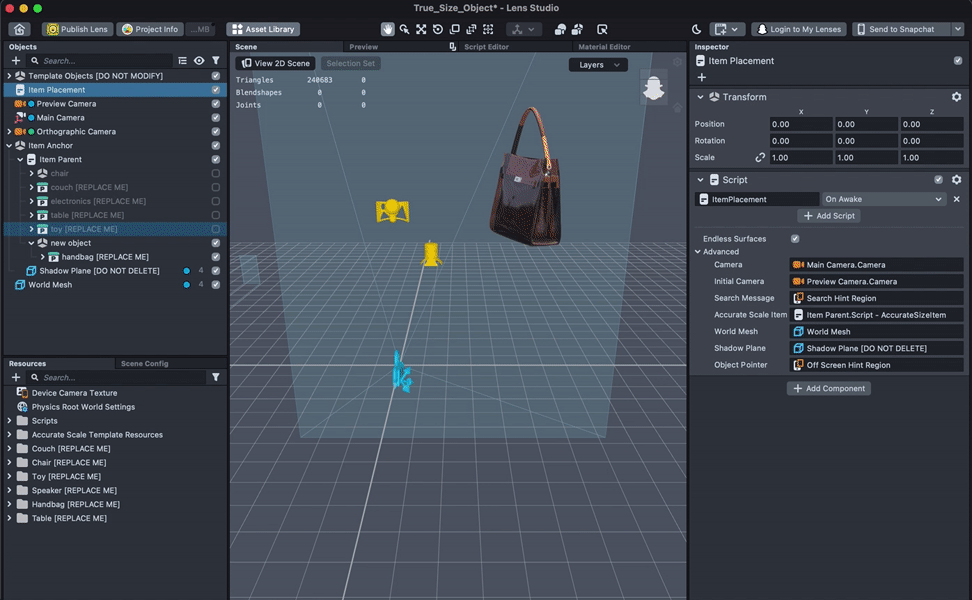This screenshot has height=600, width=972.
Task: Enable the chair object checkbox
Action: point(216,174)
